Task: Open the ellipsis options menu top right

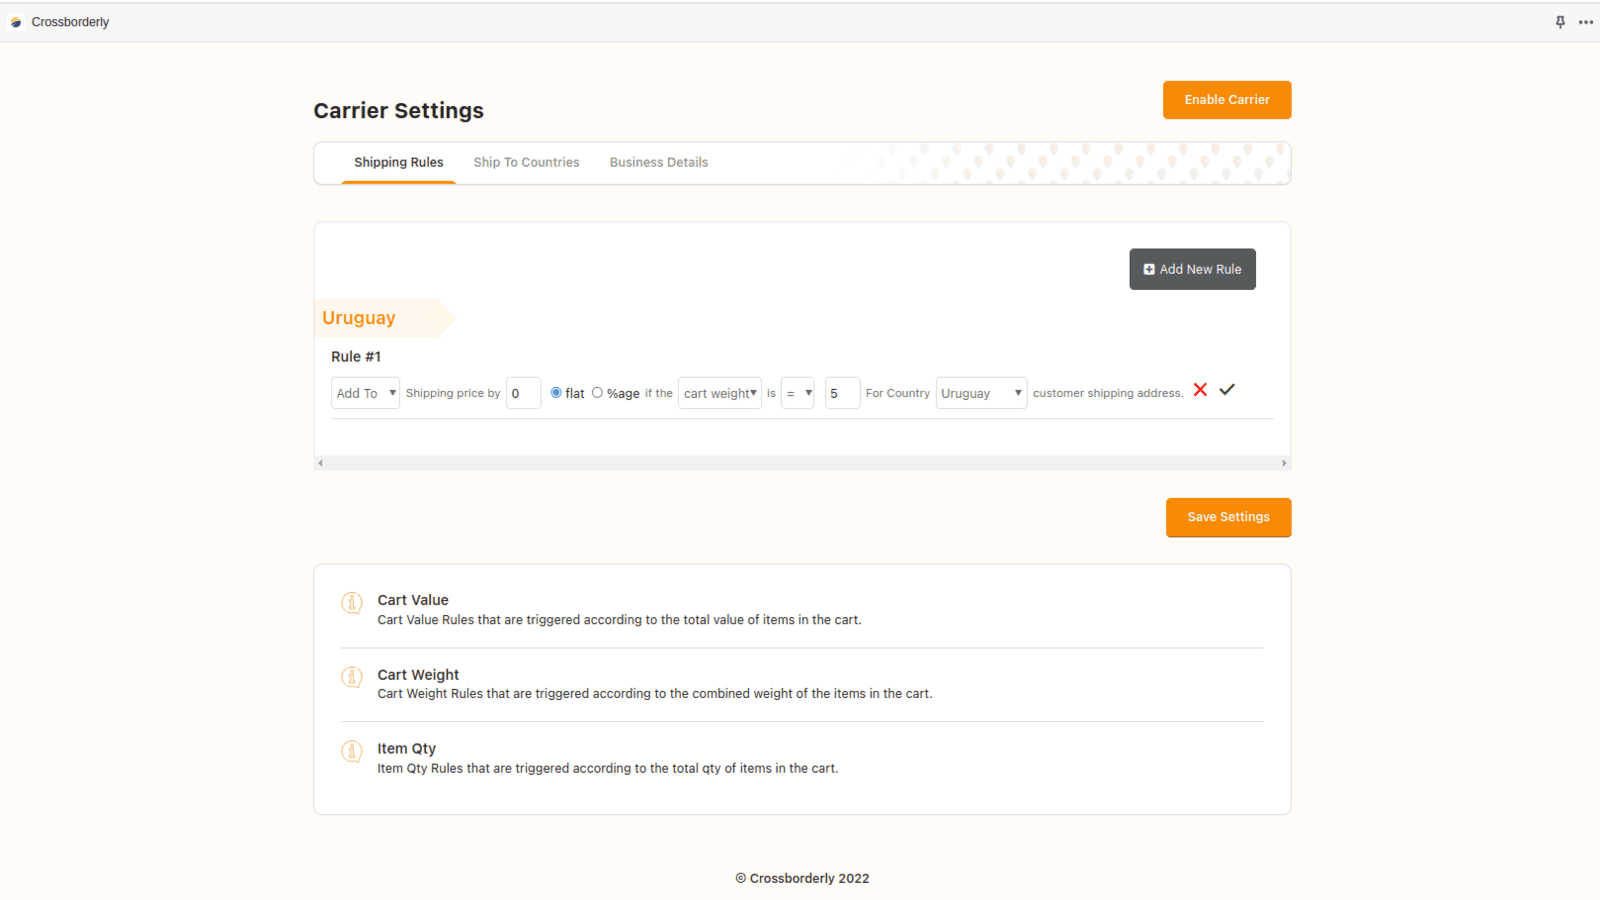Action: pyautogui.click(x=1586, y=21)
